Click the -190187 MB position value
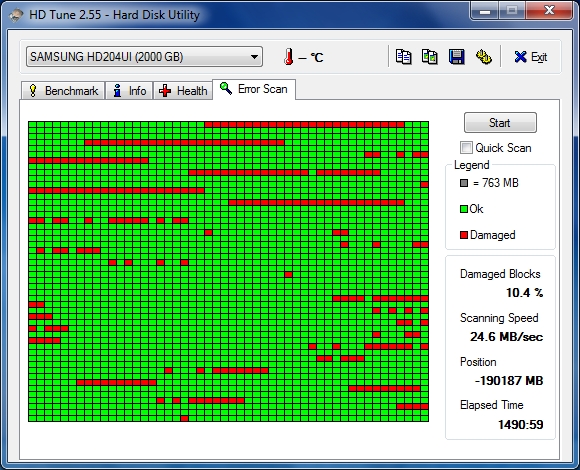The width and height of the screenshot is (580, 470). (x=509, y=381)
